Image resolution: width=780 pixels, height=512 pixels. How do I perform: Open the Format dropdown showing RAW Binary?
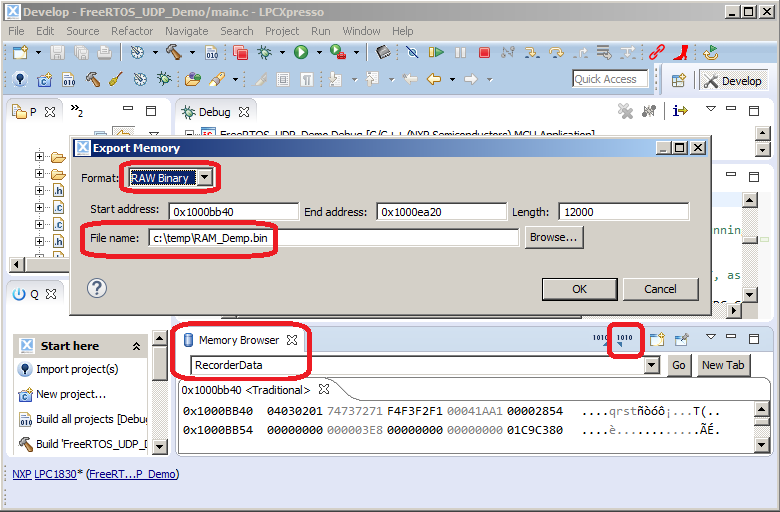tap(205, 178)
